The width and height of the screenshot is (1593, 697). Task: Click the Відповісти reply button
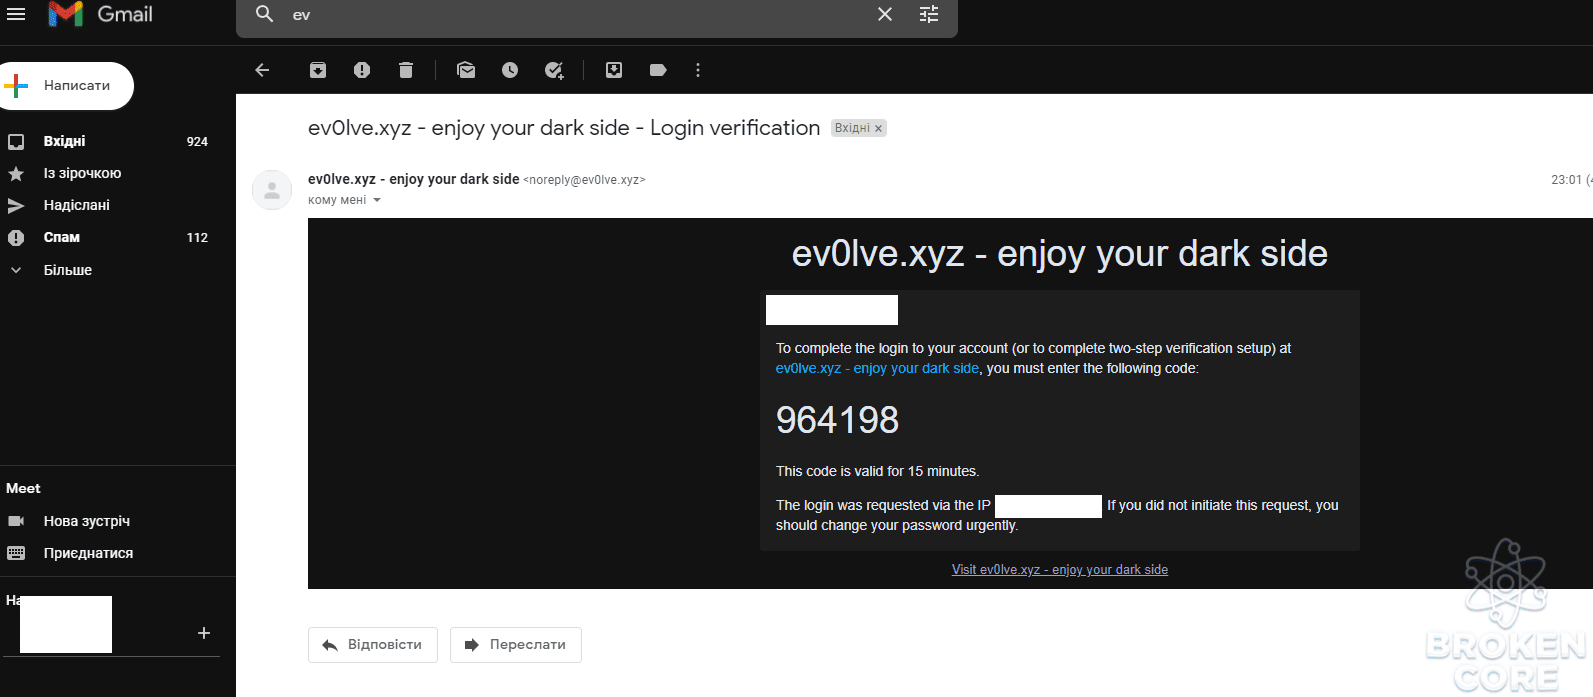373,645
